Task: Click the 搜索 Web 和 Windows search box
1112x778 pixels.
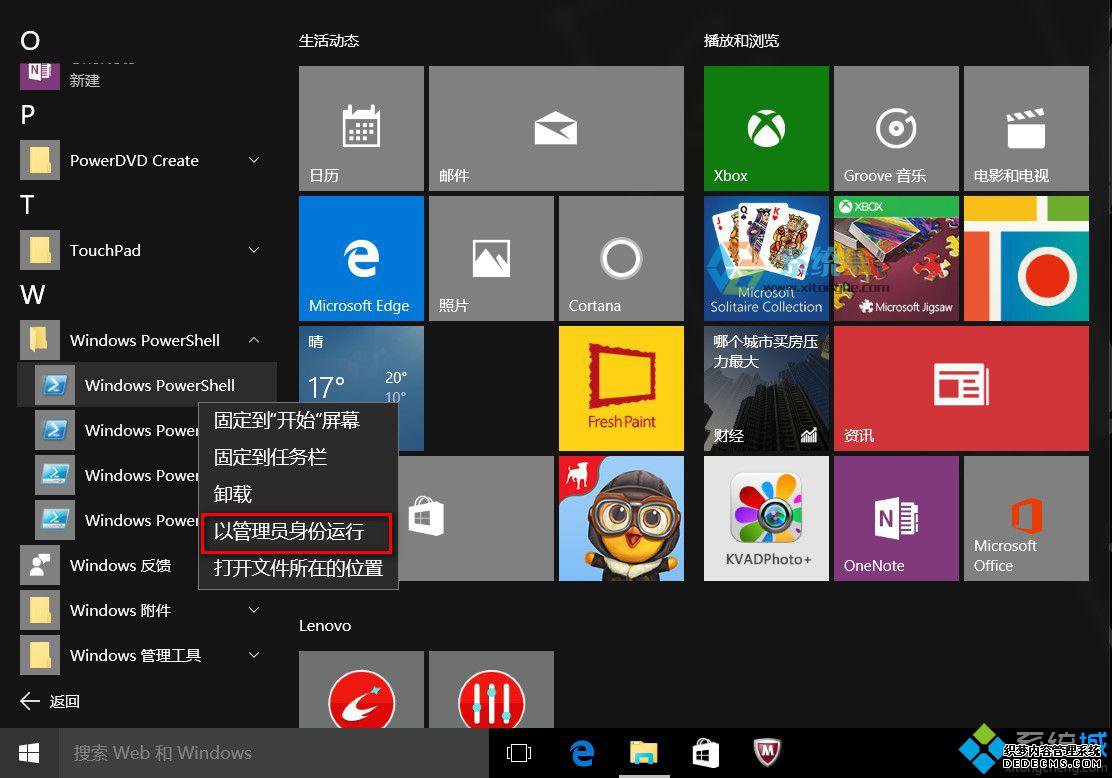Action: coord(274,753)
